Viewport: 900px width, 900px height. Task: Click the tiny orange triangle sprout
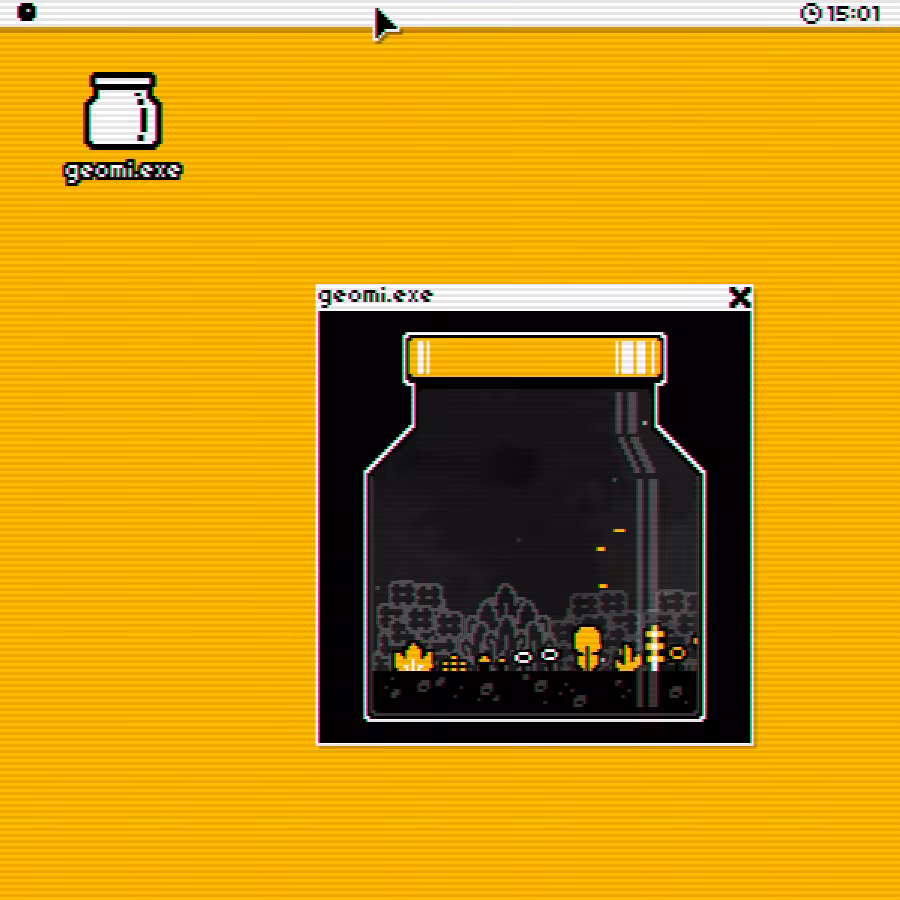coord(485,660)
